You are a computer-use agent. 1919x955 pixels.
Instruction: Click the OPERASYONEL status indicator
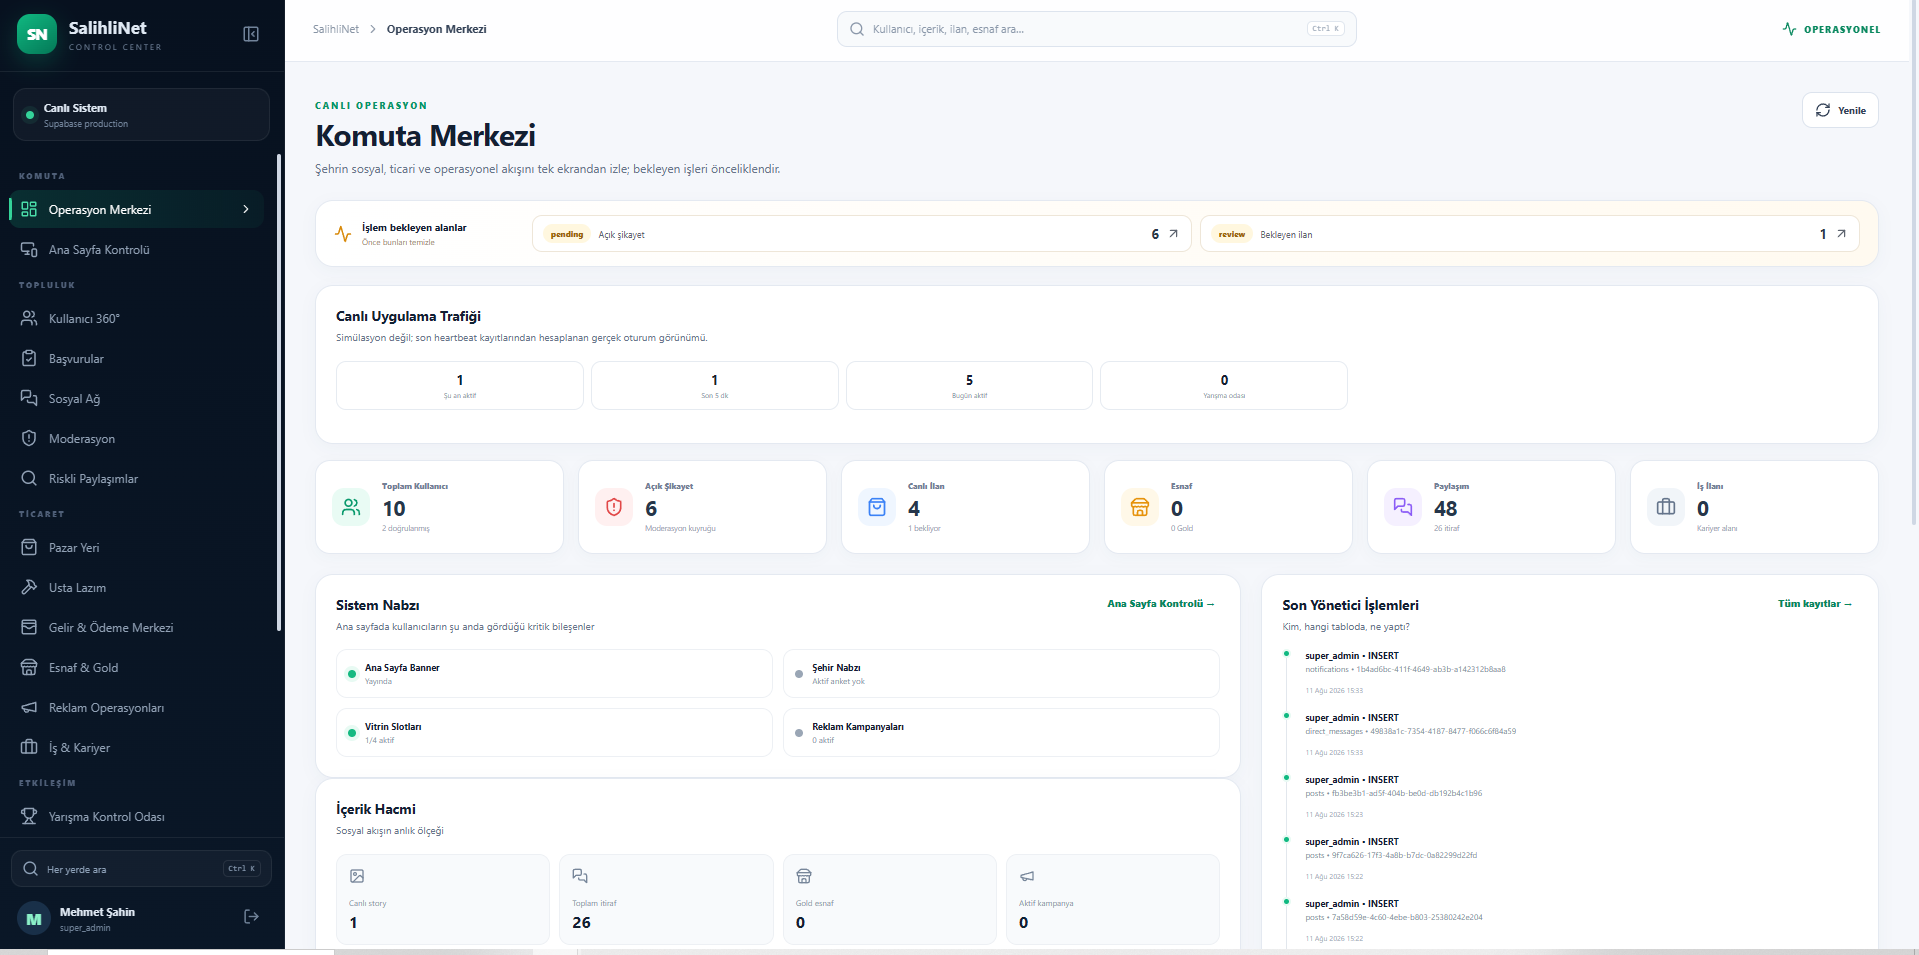[x=1831, y=29]
